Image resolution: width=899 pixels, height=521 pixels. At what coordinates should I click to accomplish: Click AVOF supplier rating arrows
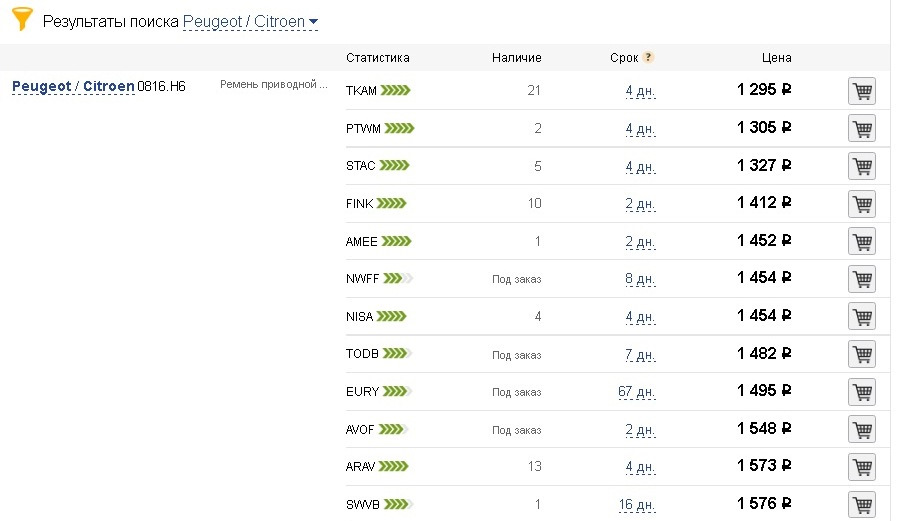click(x=393, y=429)
